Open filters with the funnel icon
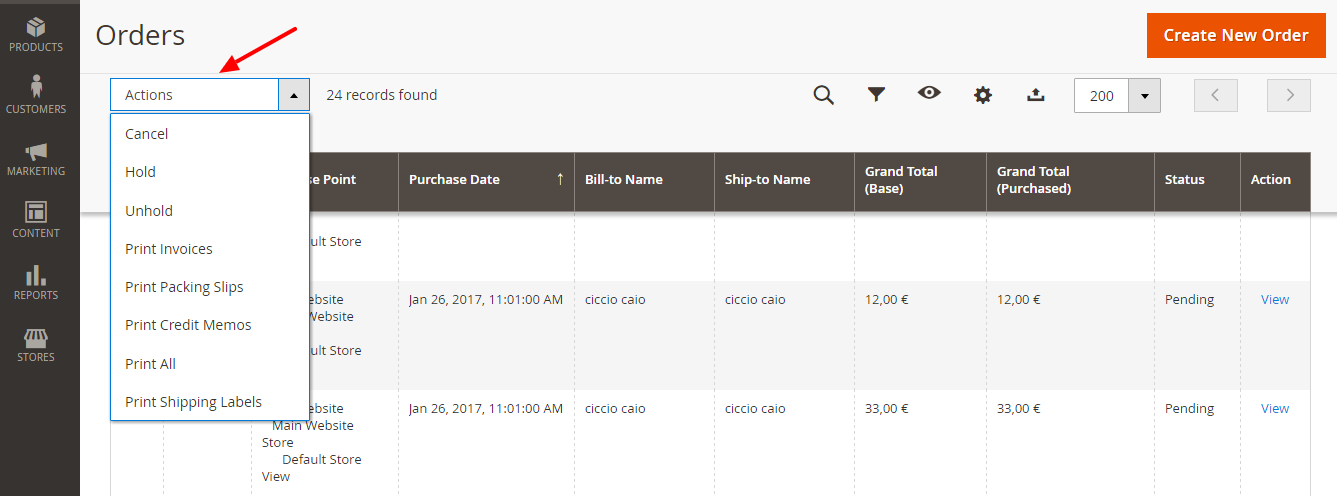This screenshot has height=496, width=1337. click(x=876, y=95)
